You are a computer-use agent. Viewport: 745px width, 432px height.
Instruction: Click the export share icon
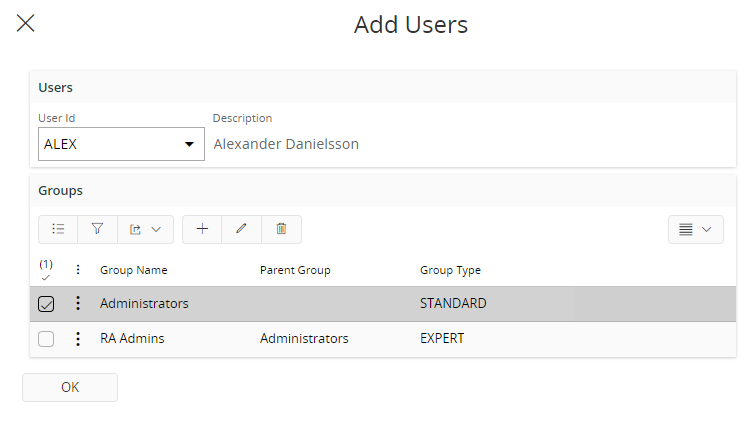(x=135, y=230)
